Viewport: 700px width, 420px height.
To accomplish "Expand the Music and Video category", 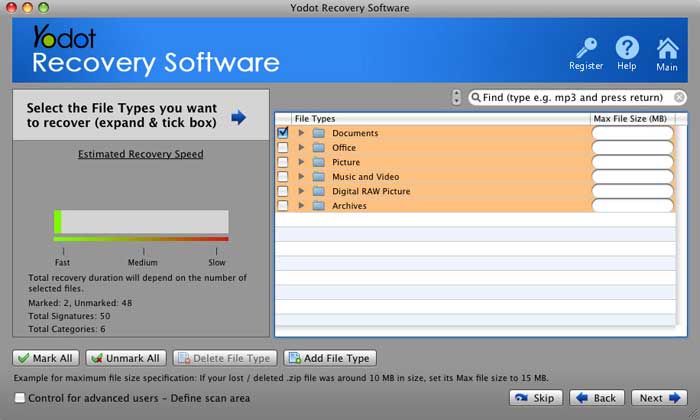I will pos(301,176).
